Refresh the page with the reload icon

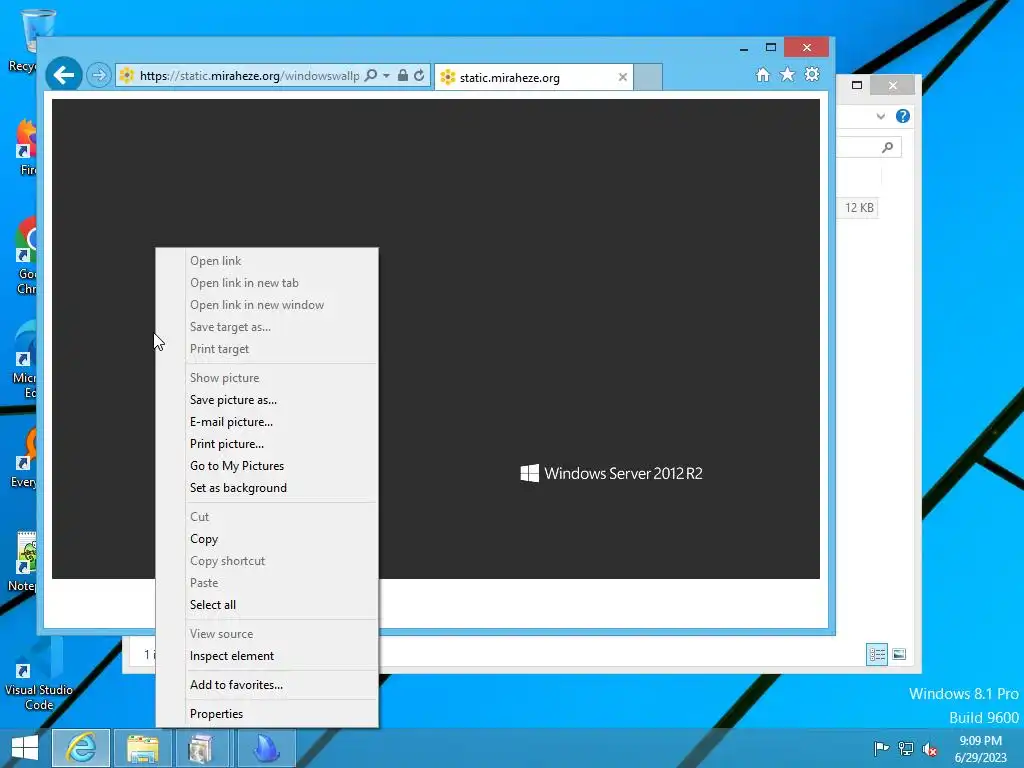419,75
